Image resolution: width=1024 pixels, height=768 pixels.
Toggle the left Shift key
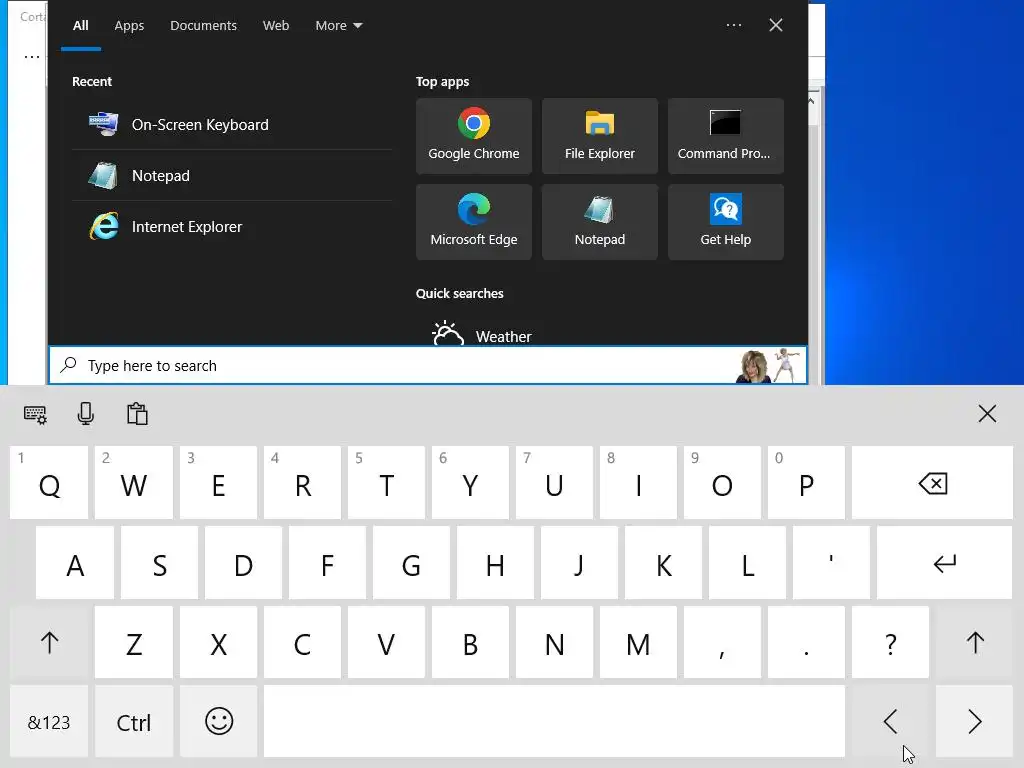coord(49,643)
